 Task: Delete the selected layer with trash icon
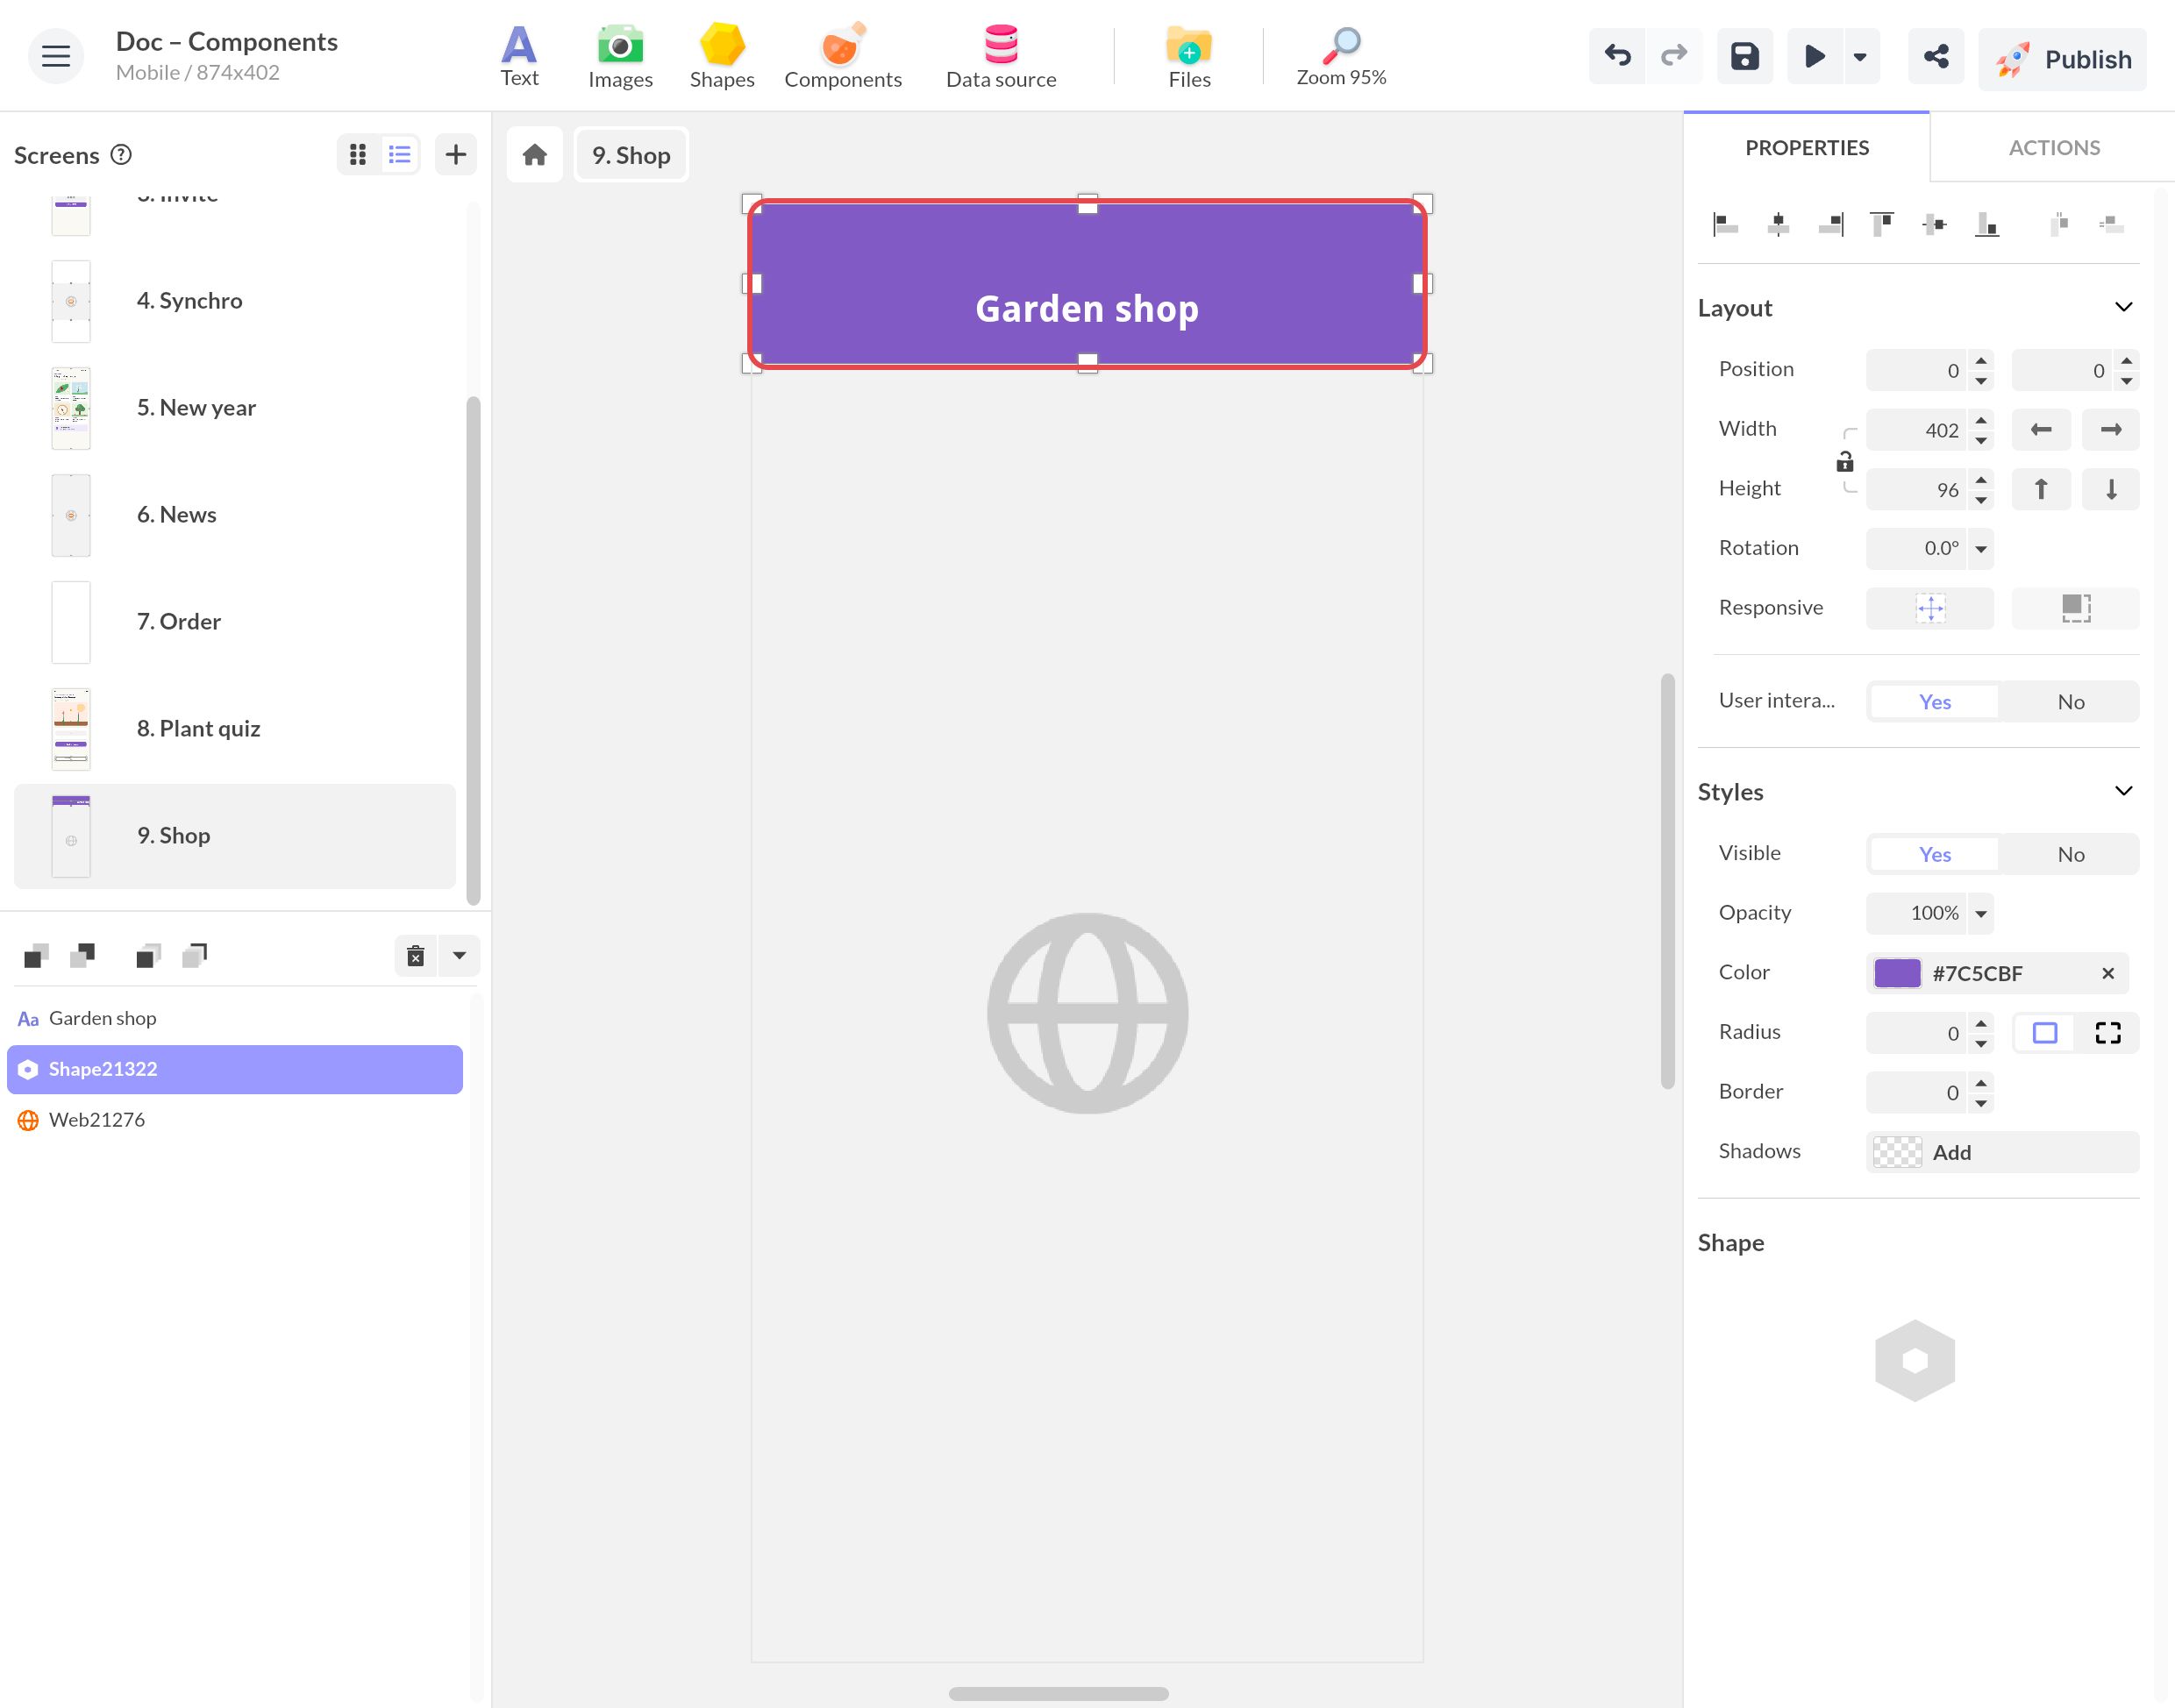[x=416, y=956]
